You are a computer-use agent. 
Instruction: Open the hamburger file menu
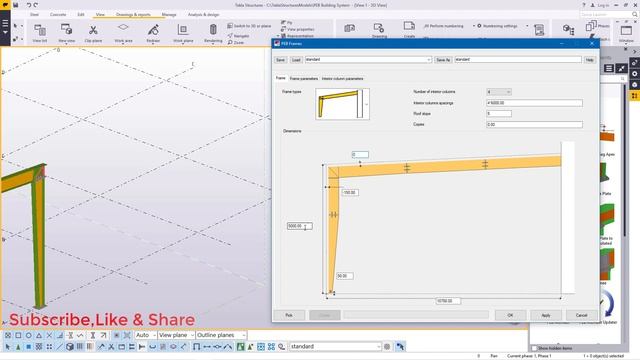click(x=5, y=26)
